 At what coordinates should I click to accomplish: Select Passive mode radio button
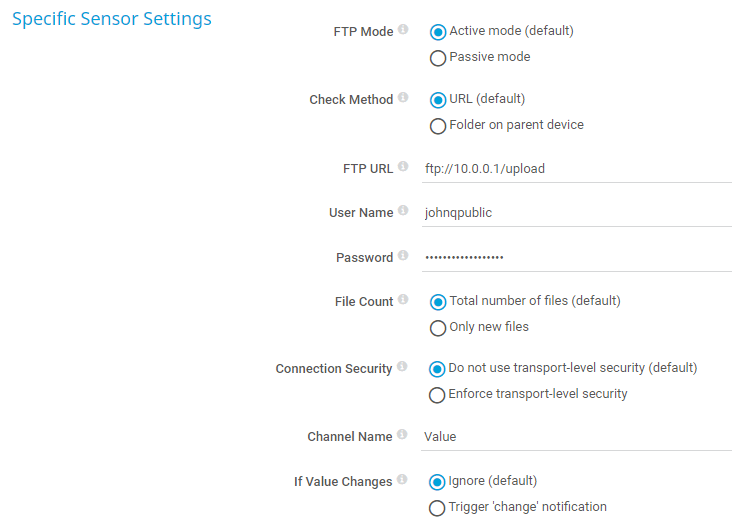tap(437, 58)
